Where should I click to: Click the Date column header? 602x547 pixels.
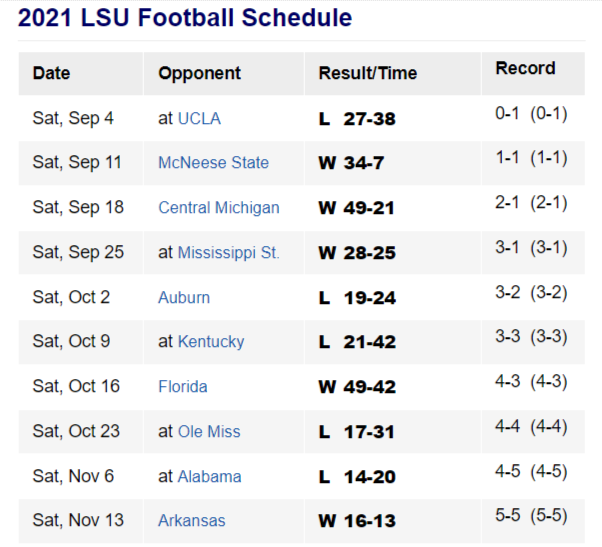pos(51,73)
